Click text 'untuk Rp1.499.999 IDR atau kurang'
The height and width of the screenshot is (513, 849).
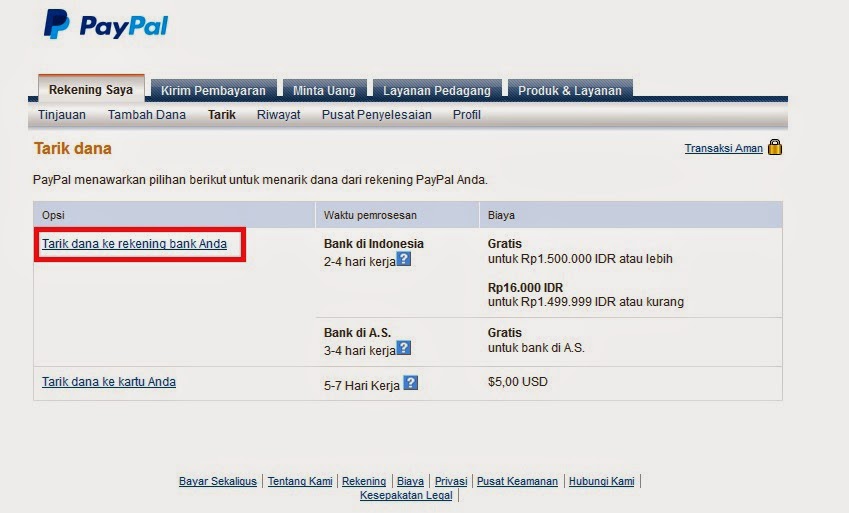point(586,302)
